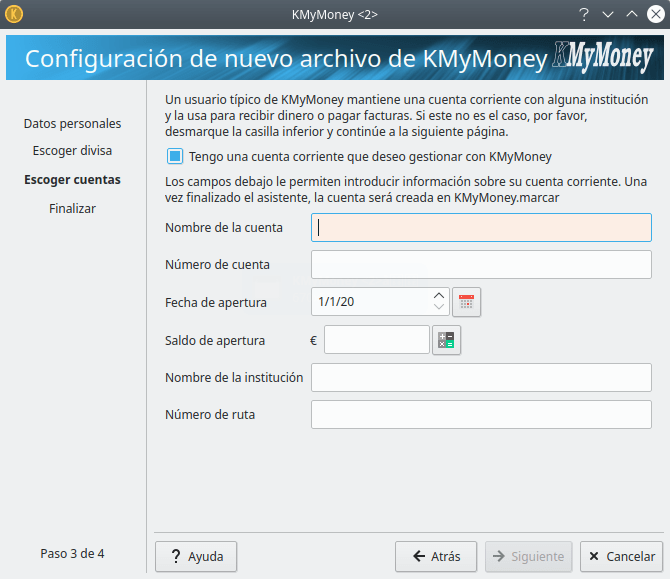Click the Número de ruta field
Screen dimensions: 670x579
click(x=481, y=414)
